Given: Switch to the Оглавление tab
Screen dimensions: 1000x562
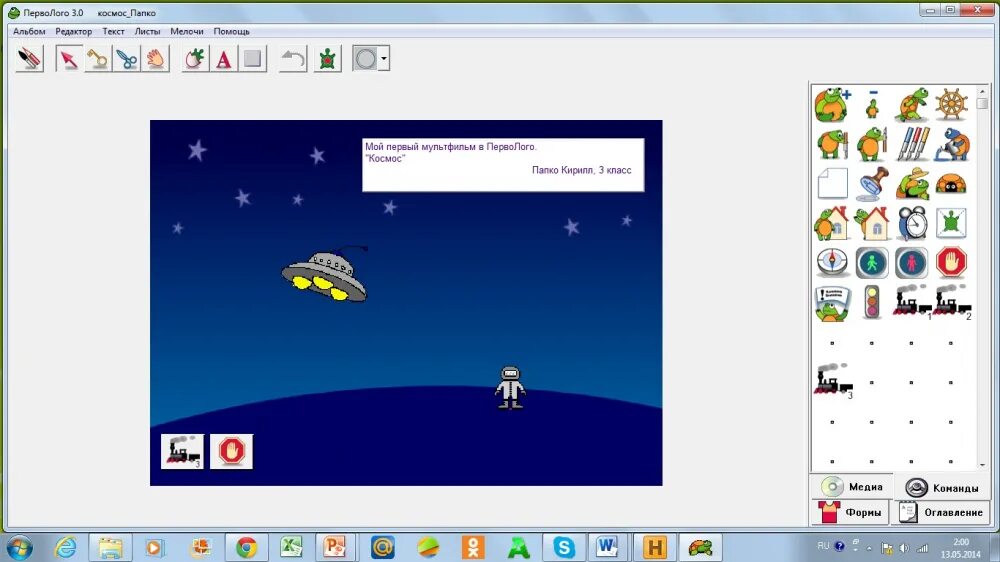Looking at the screenshot, I should [x=939, y=512].
